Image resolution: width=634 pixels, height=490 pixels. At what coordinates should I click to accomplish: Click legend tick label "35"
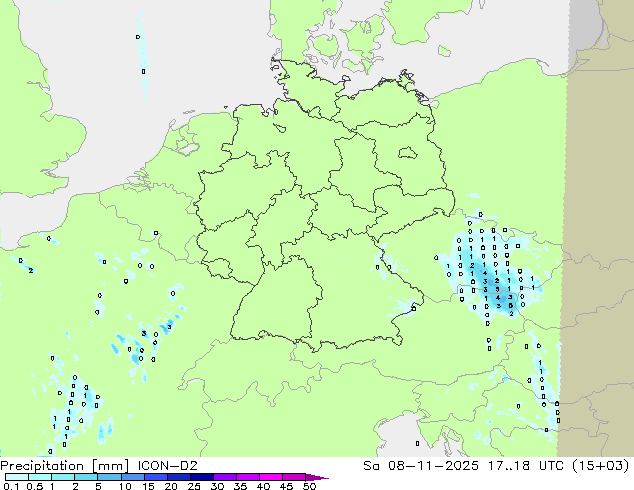point(240,486)
